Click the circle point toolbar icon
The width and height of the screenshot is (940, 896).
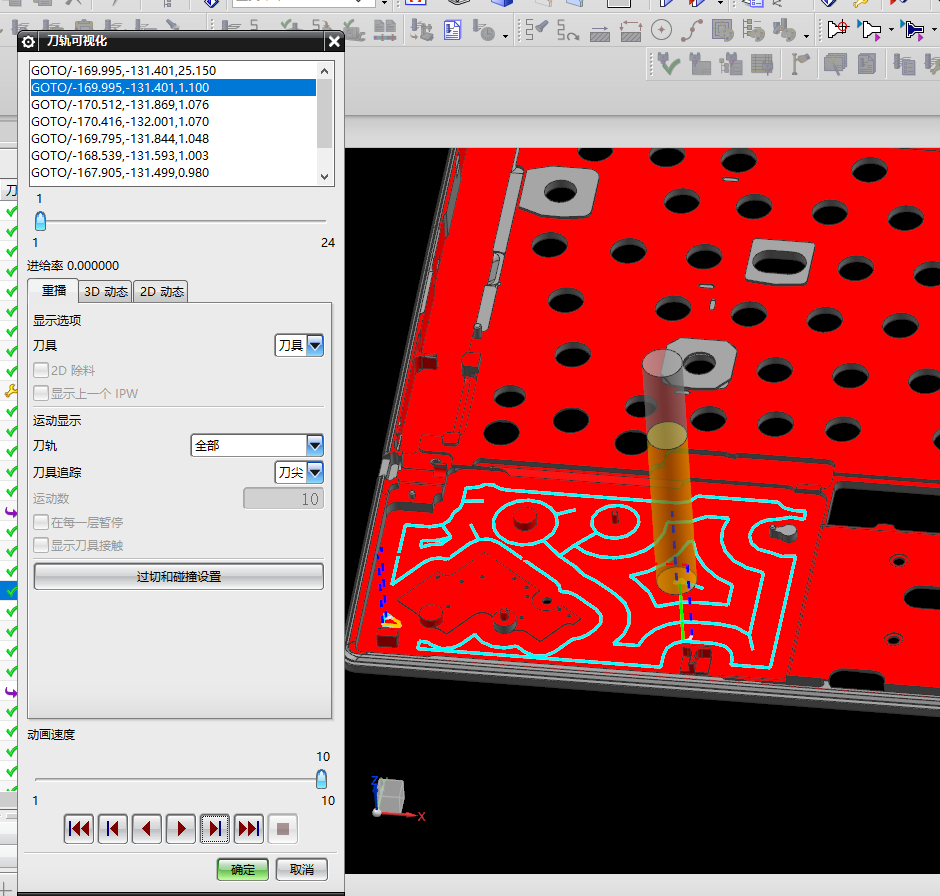click(662, 31)
